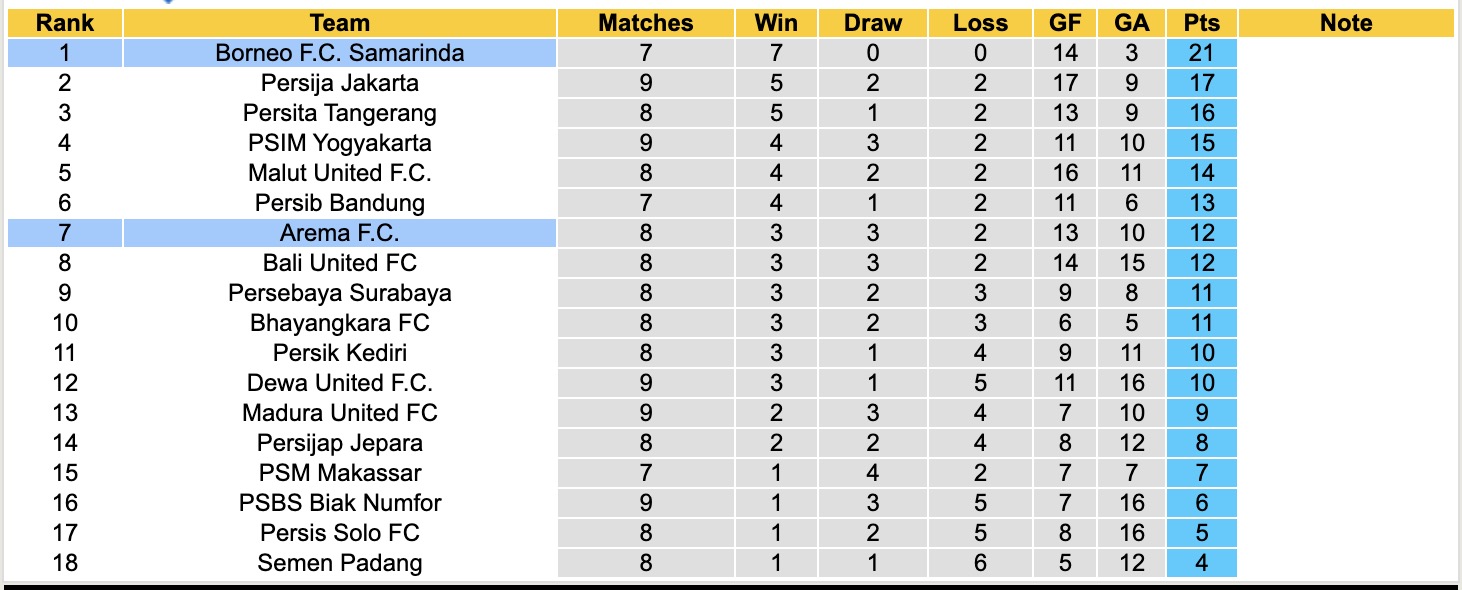Click the Loss column header
1462x590 pixels.
[x=980, y=23]
